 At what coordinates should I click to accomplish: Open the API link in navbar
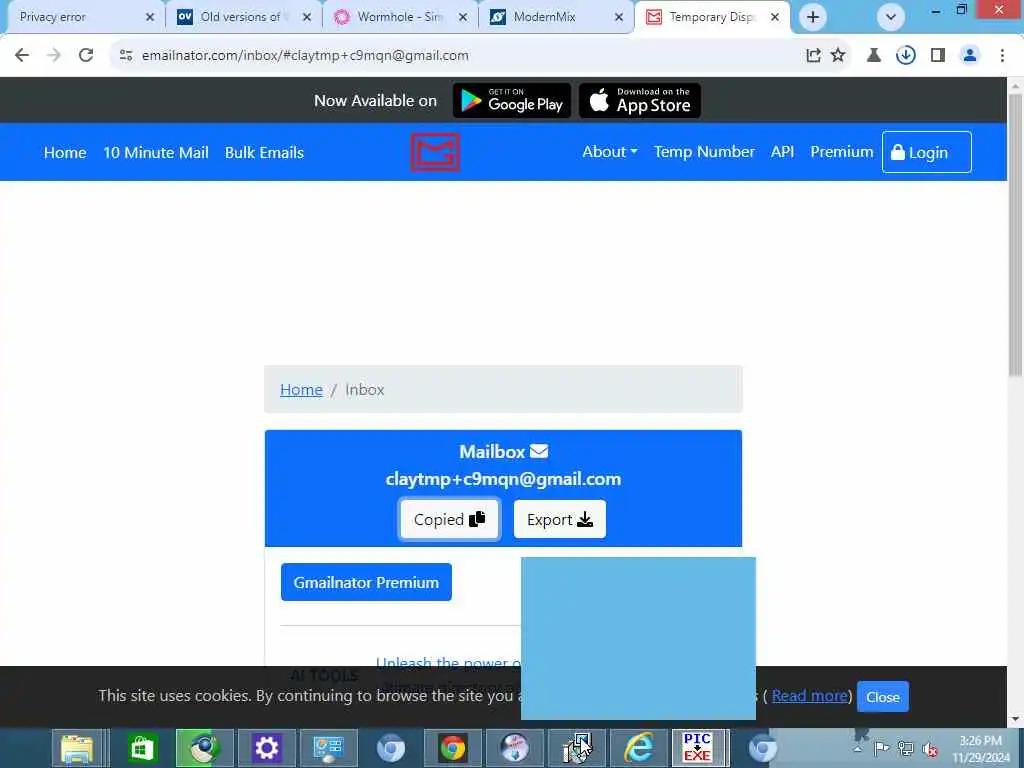point(782,152)
